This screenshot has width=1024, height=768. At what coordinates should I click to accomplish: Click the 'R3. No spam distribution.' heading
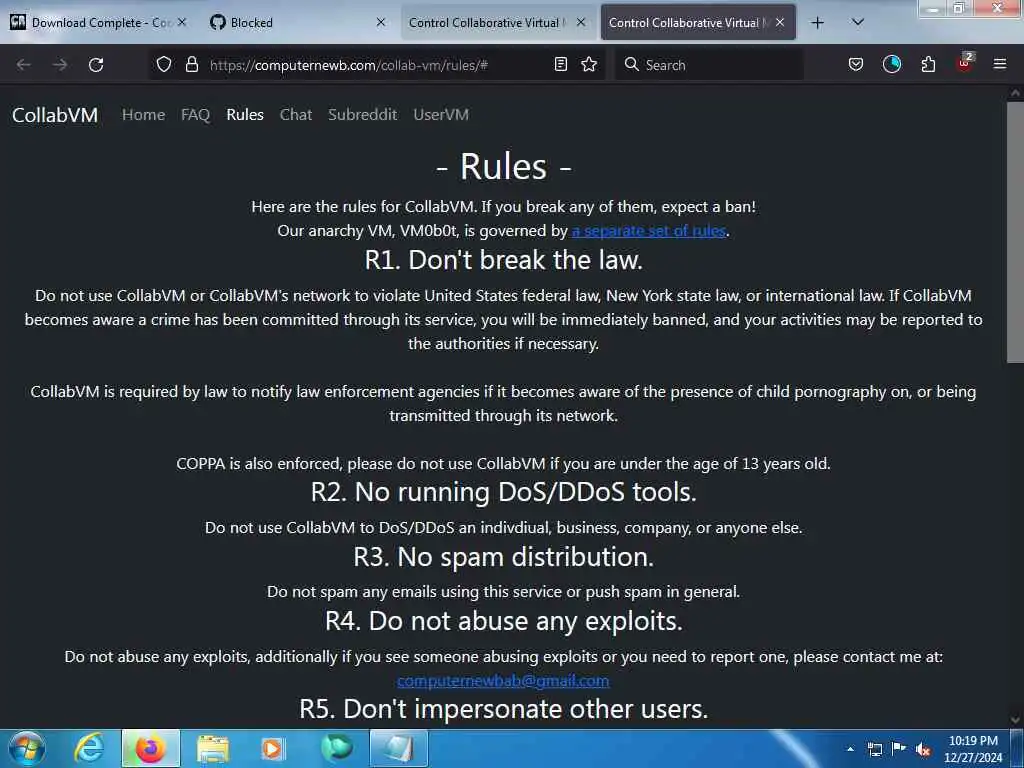coord(504,557)
